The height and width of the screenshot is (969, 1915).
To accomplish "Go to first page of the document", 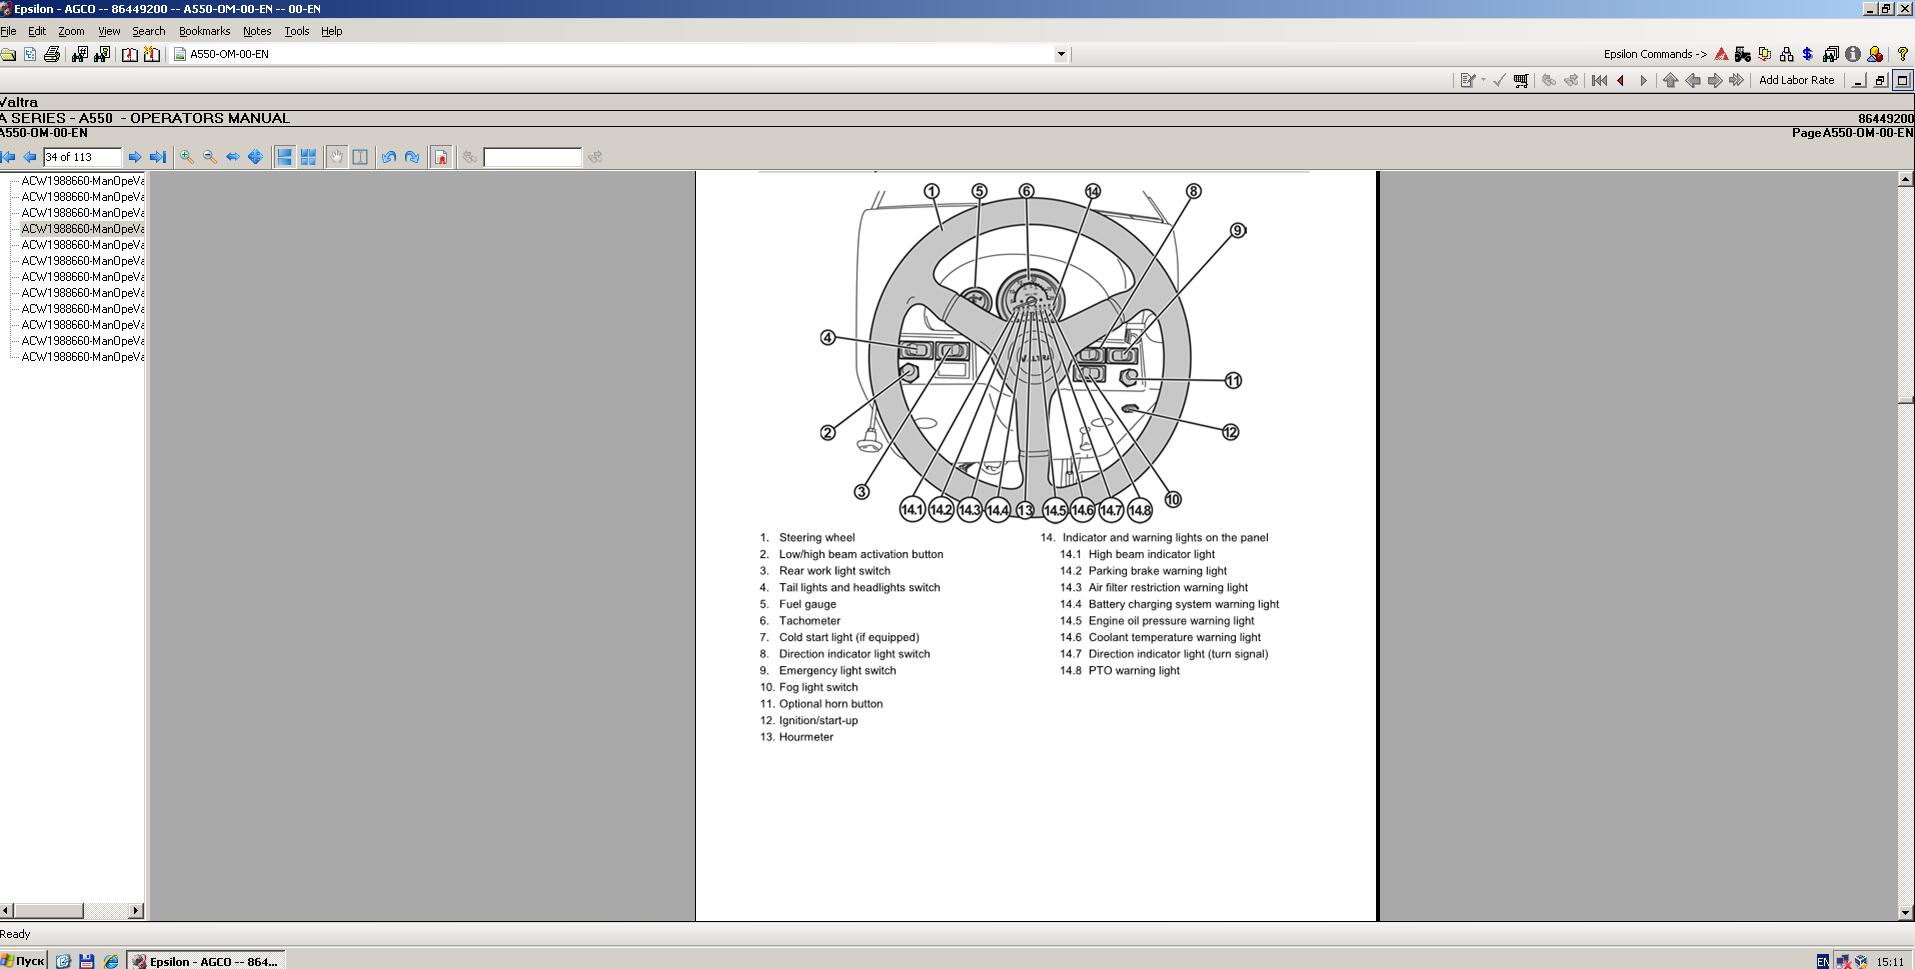I will pos(8,157).
